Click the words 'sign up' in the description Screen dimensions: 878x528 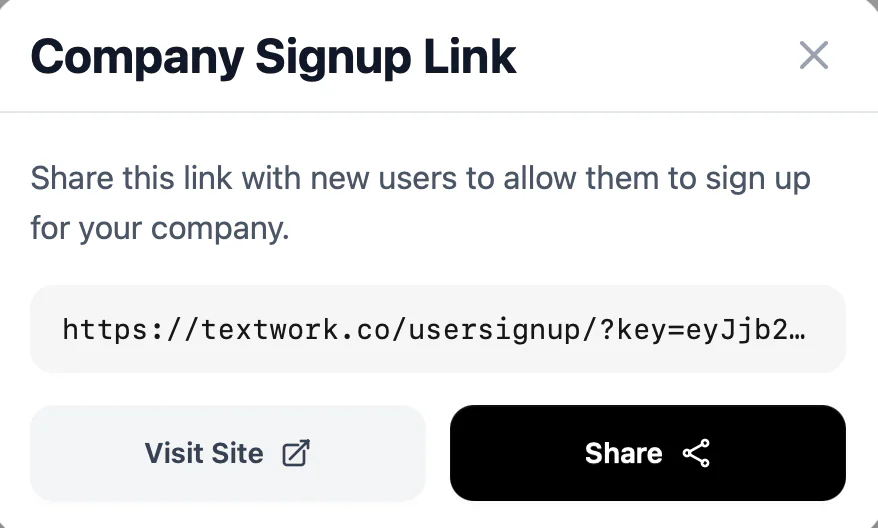coord(755,180)
